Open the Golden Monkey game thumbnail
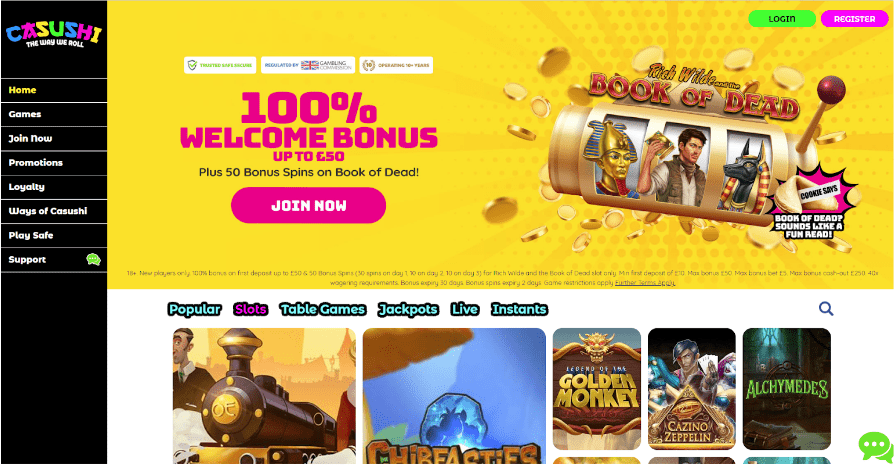Viewport: 894px width, 465px height. [596, 389]
